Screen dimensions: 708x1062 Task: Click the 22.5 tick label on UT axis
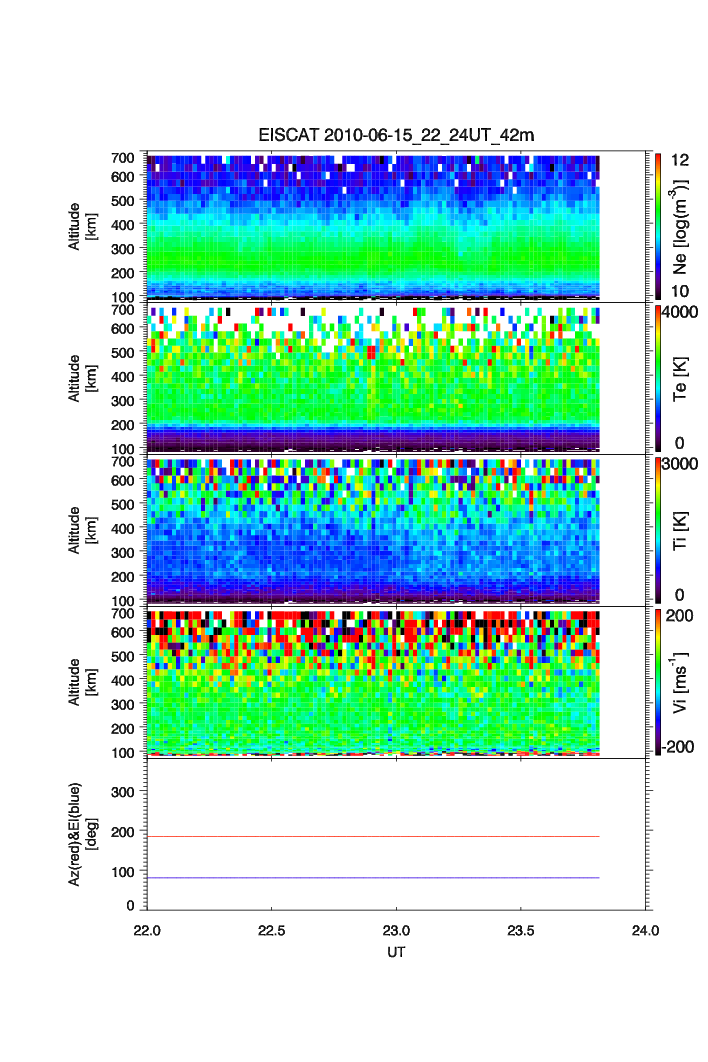[x=272, y=930]
